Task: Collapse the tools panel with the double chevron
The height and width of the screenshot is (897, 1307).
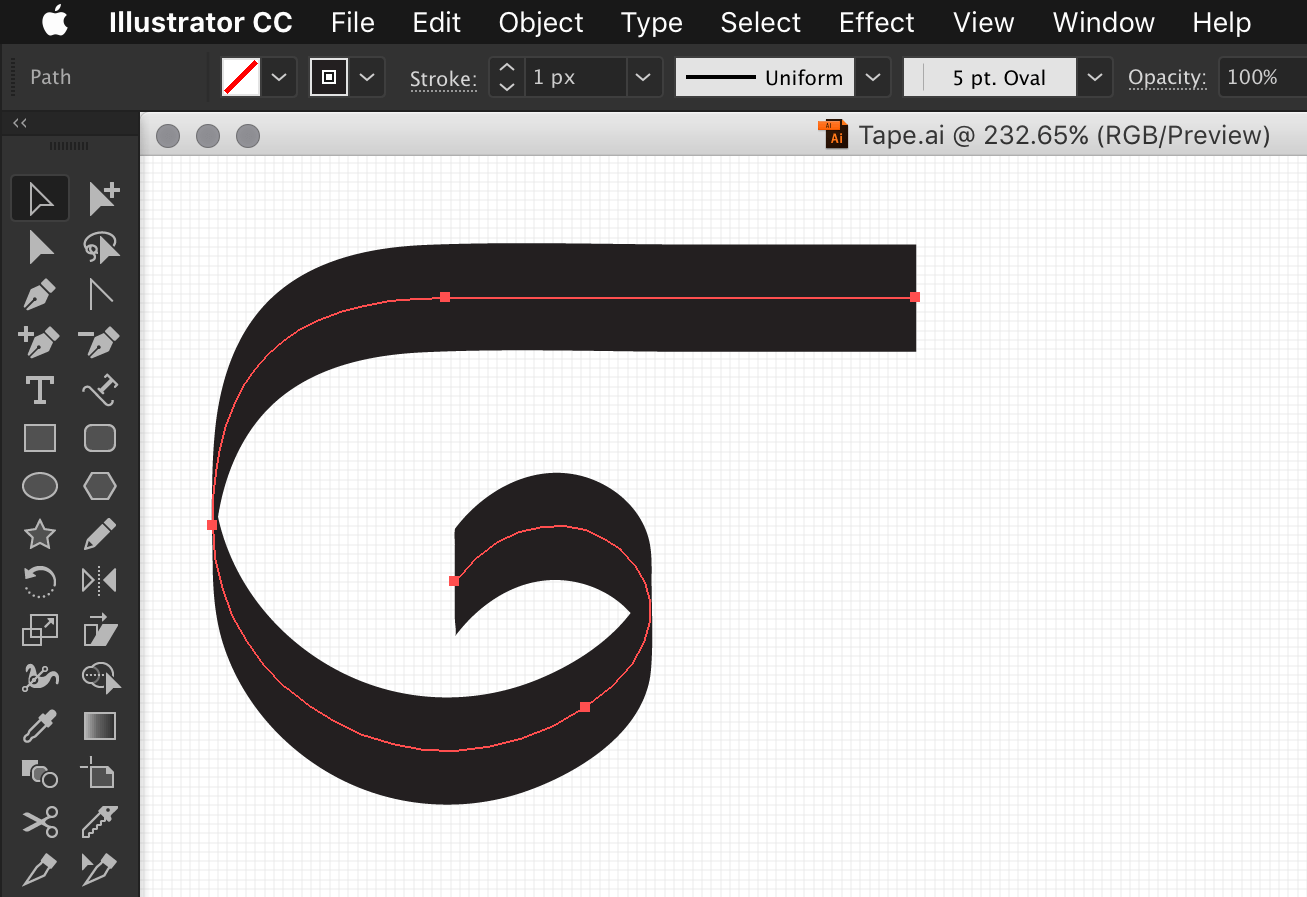Action: point(19,122)
